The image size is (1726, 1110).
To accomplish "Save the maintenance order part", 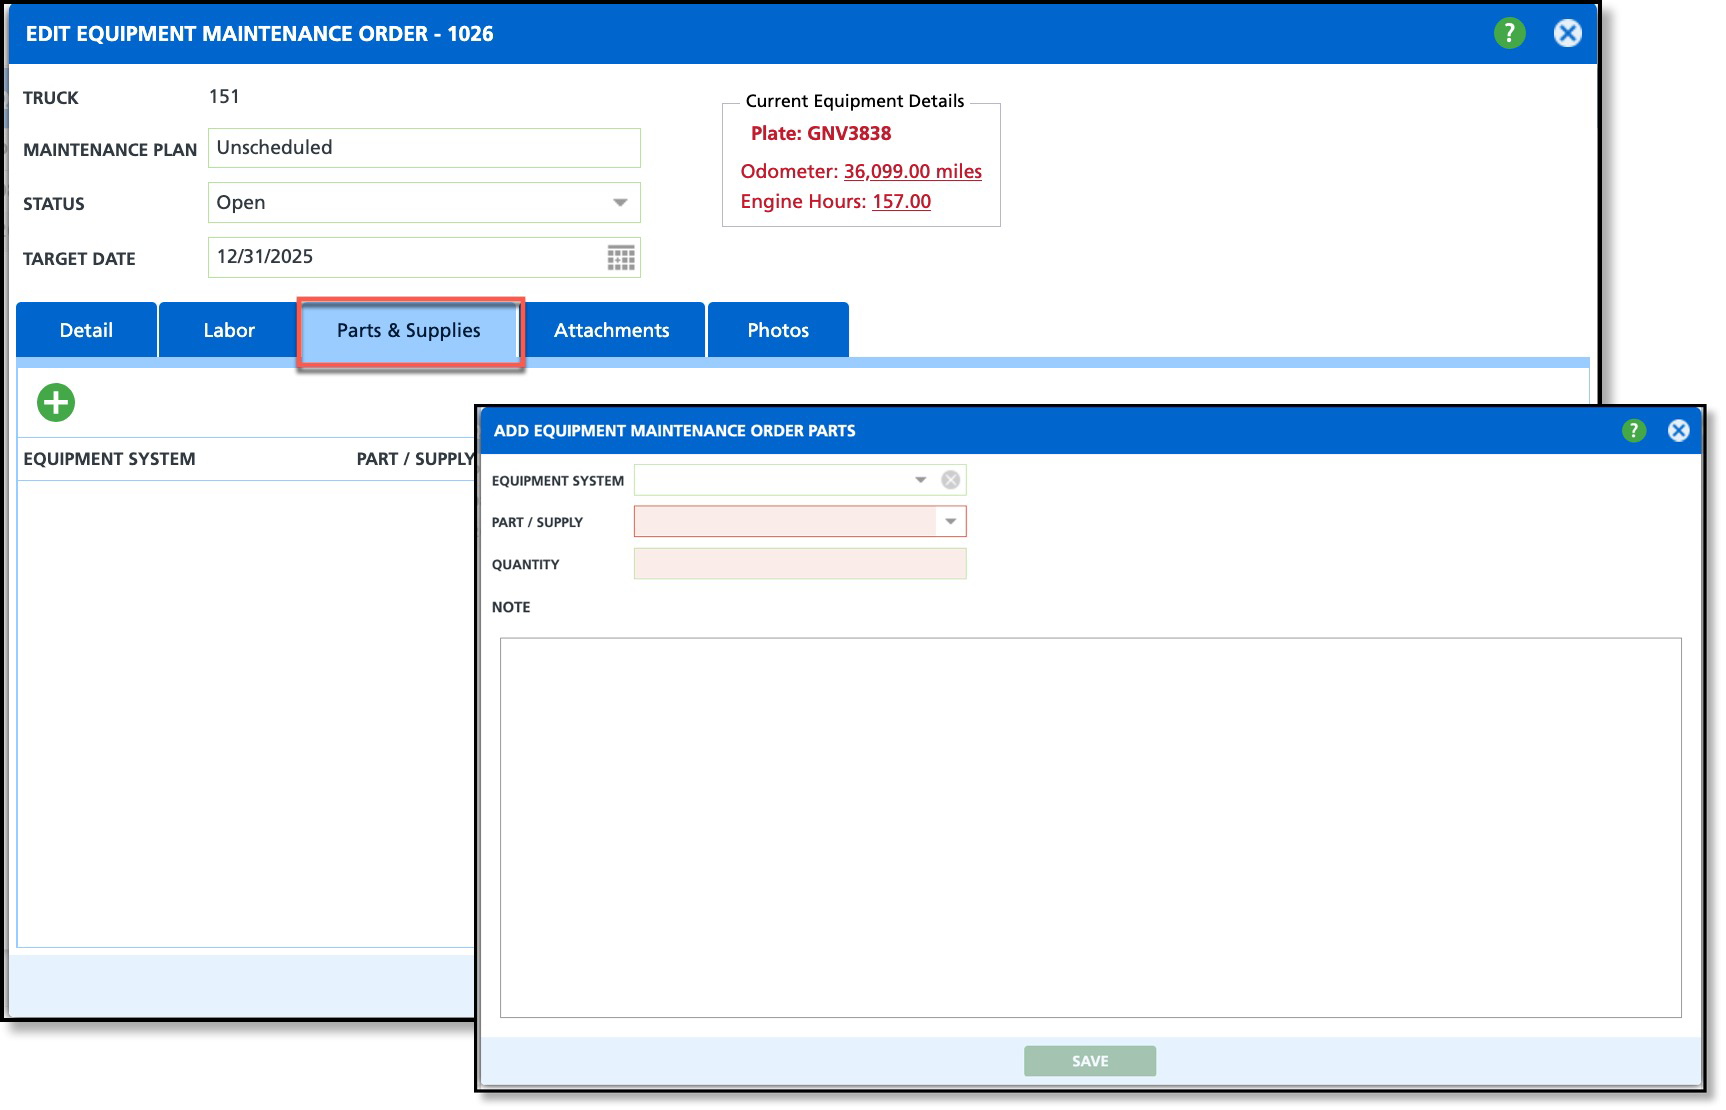I will pyautogui.click(x=1090, y=1061).
